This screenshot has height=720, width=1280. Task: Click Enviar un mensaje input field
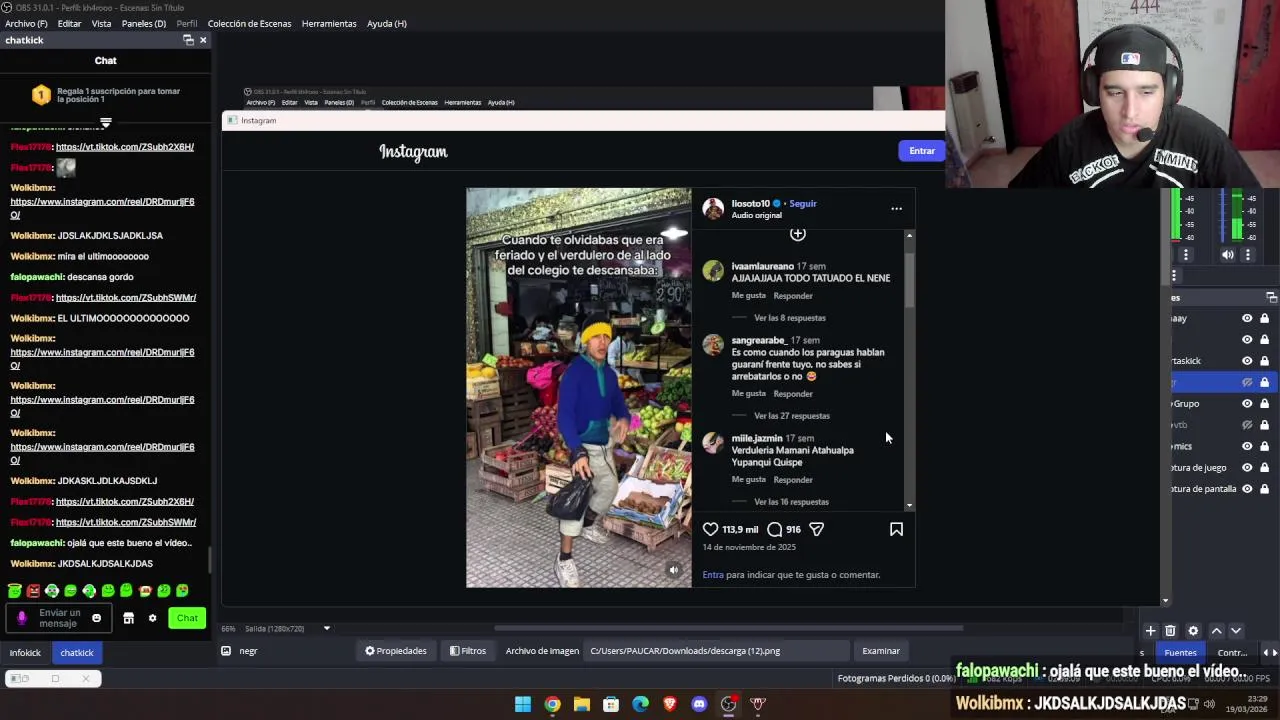[x=58, y=618]
